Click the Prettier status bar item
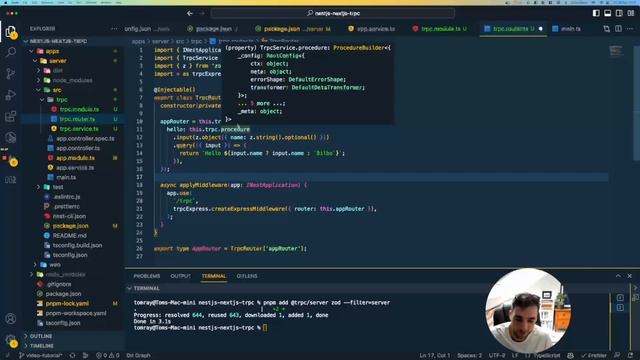The image size is (640, 360). pyautogui.click(x=594, y=356)
